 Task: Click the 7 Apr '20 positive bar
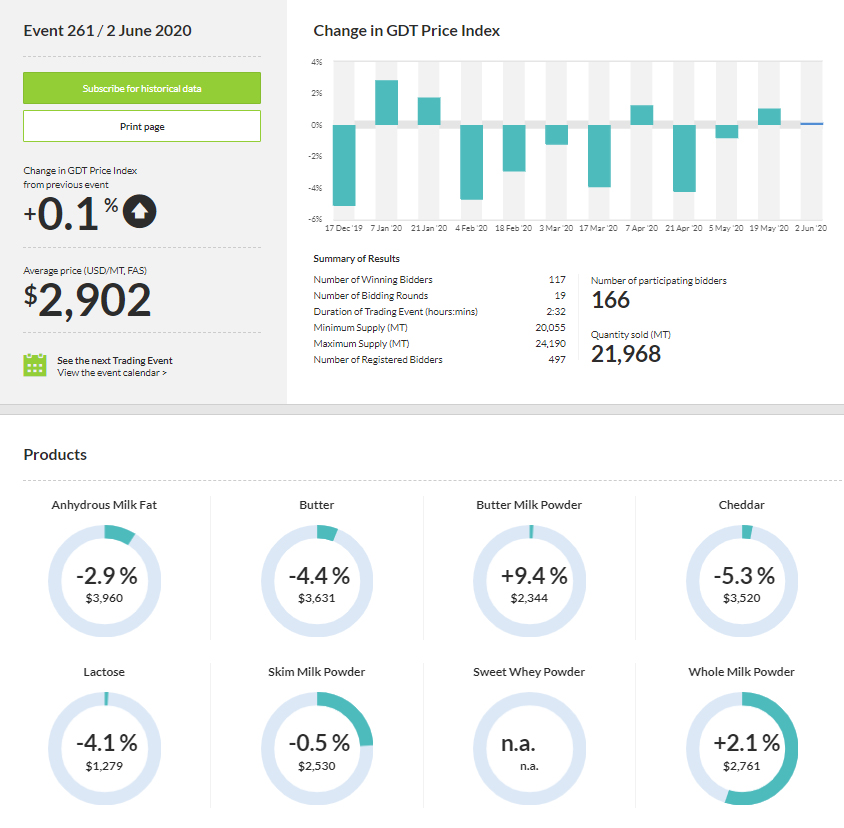[x=641, y=115]
